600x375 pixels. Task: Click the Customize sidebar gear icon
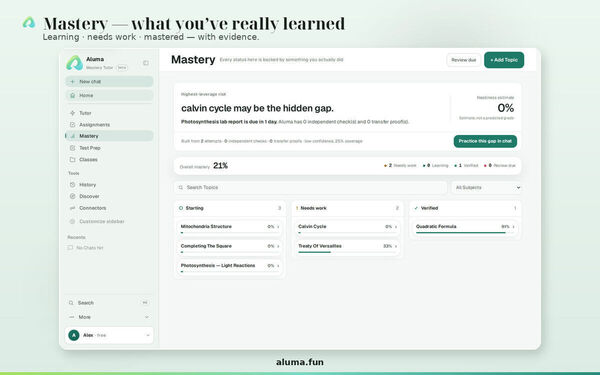coord(72,222)
